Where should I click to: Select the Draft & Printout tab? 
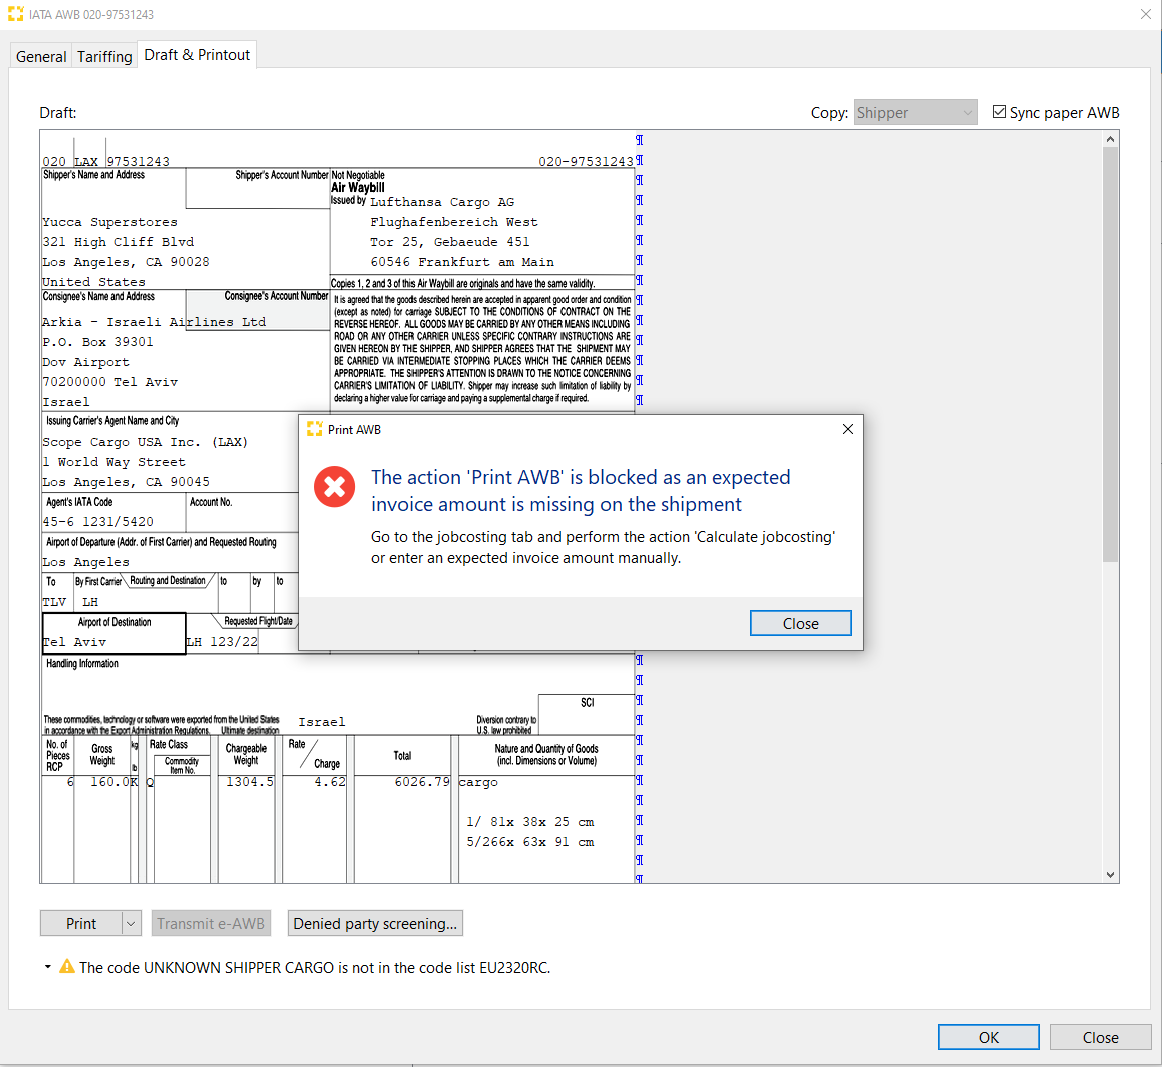[x=196, y=55]
